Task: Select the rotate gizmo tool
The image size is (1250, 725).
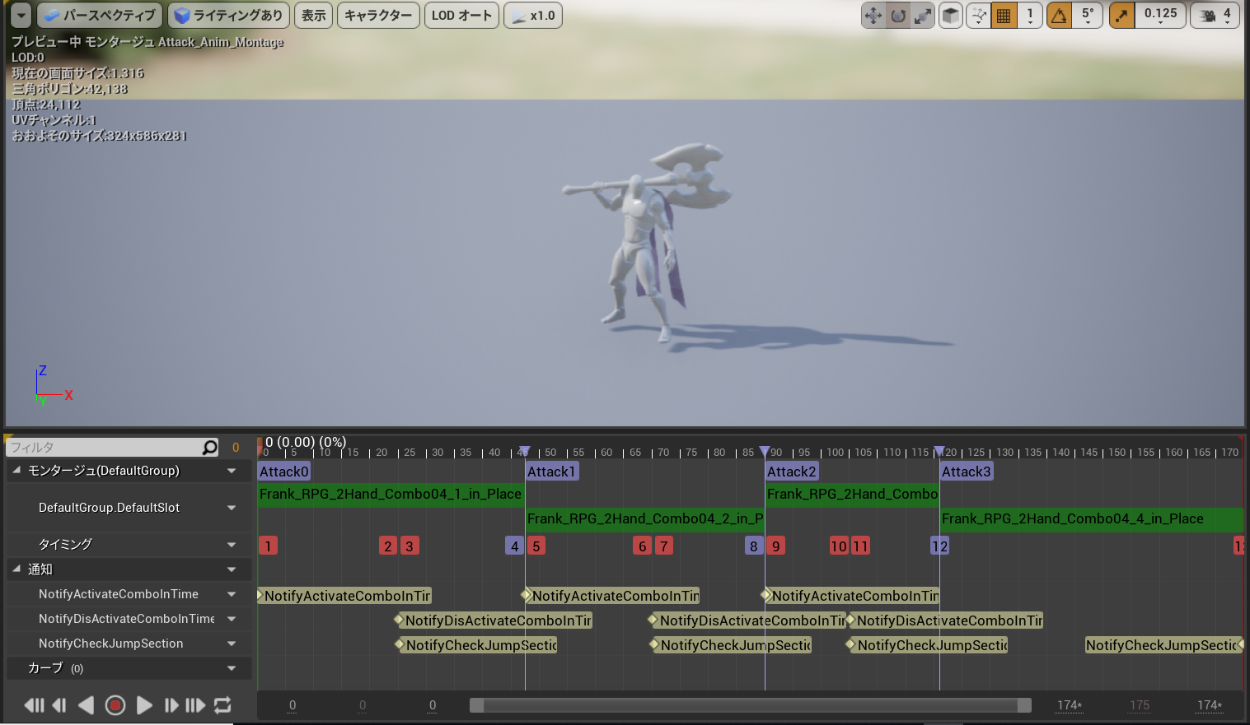Action: coord(898,16)
